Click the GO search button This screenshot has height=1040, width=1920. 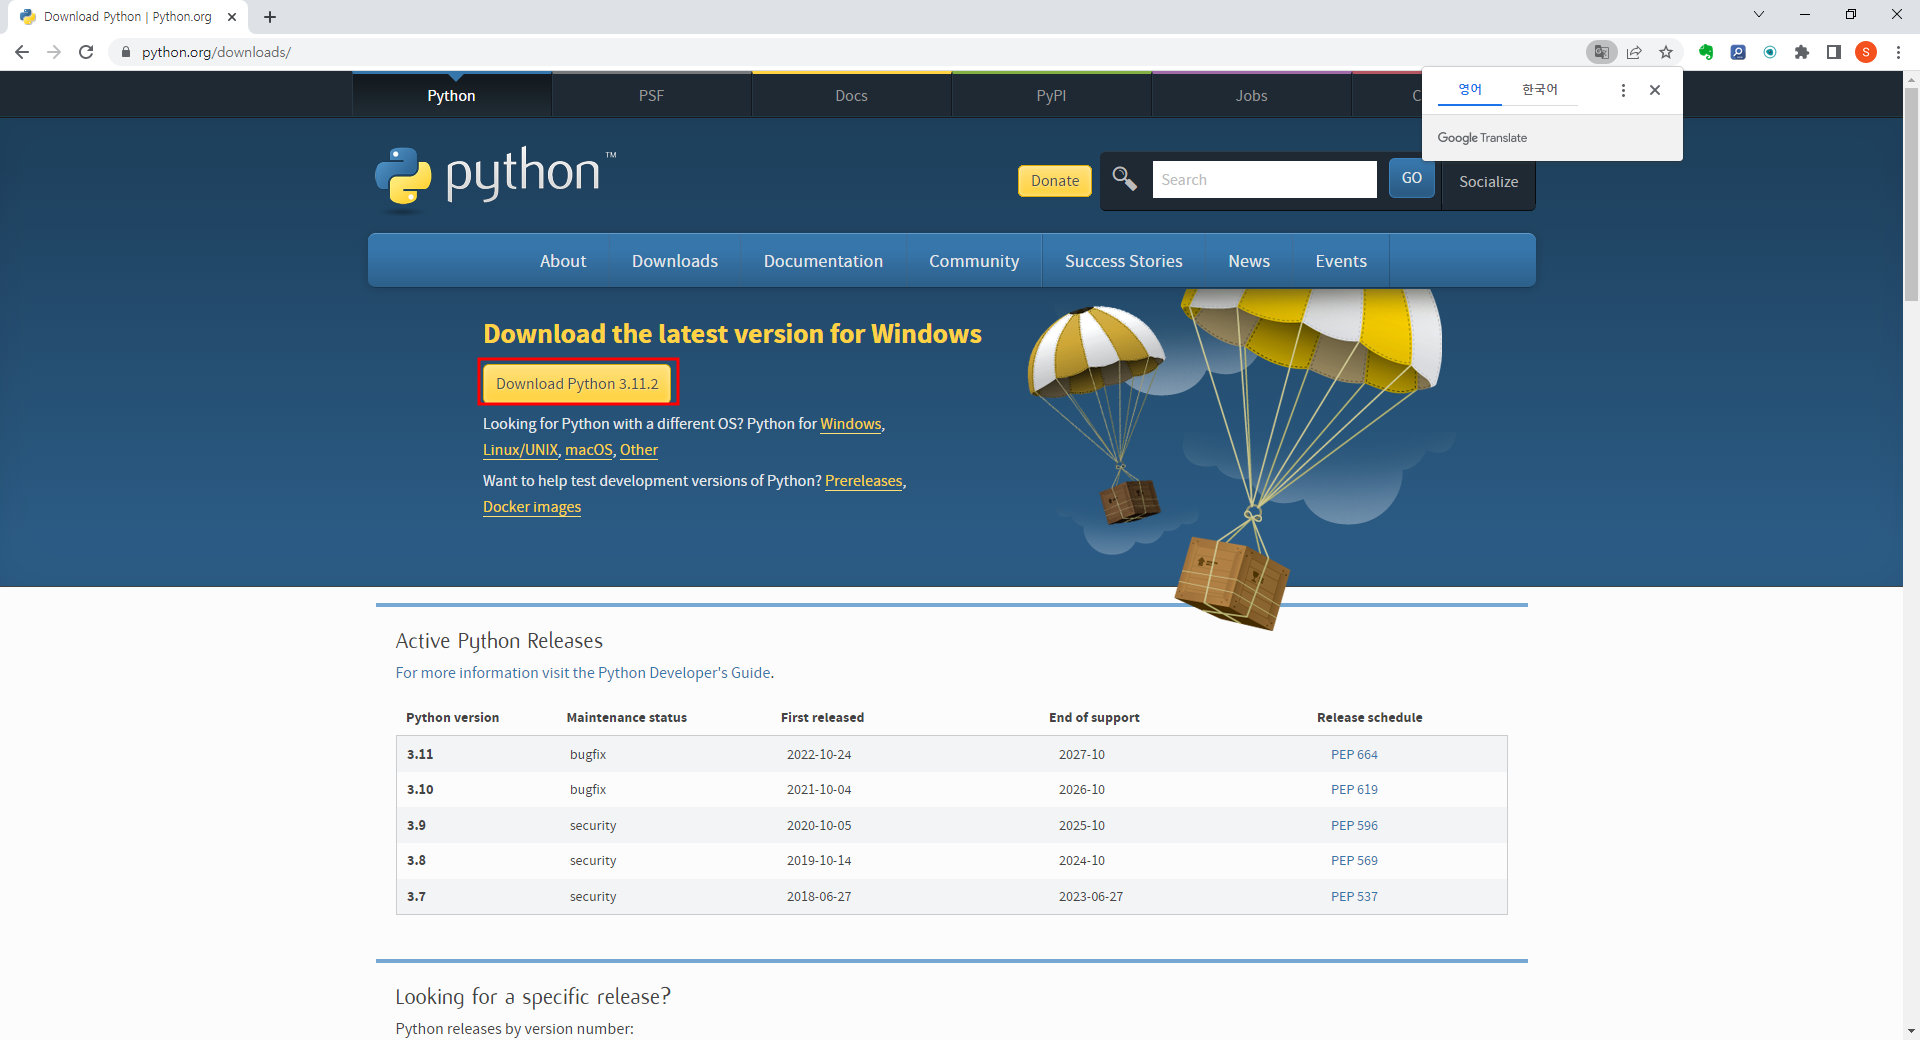click(x=1411, y=178)
